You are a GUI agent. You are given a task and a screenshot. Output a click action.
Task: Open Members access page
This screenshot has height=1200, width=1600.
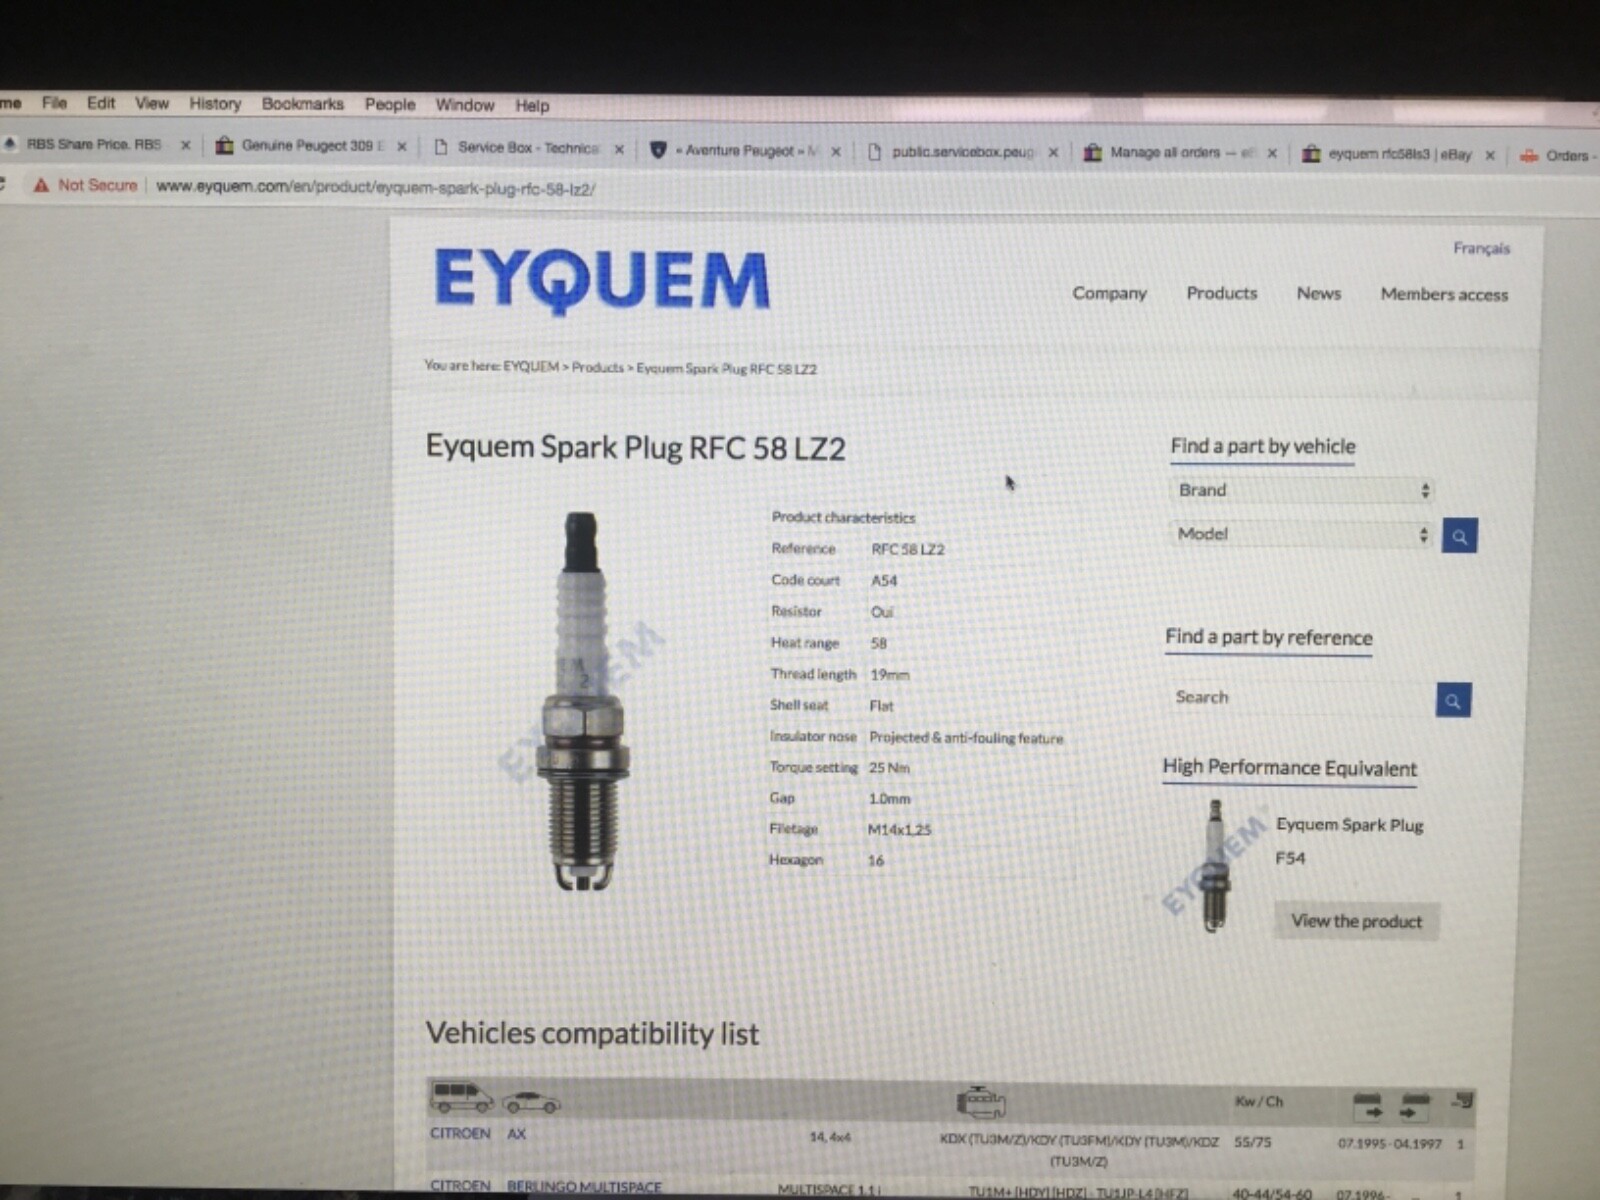click(x=1444, y=294)
